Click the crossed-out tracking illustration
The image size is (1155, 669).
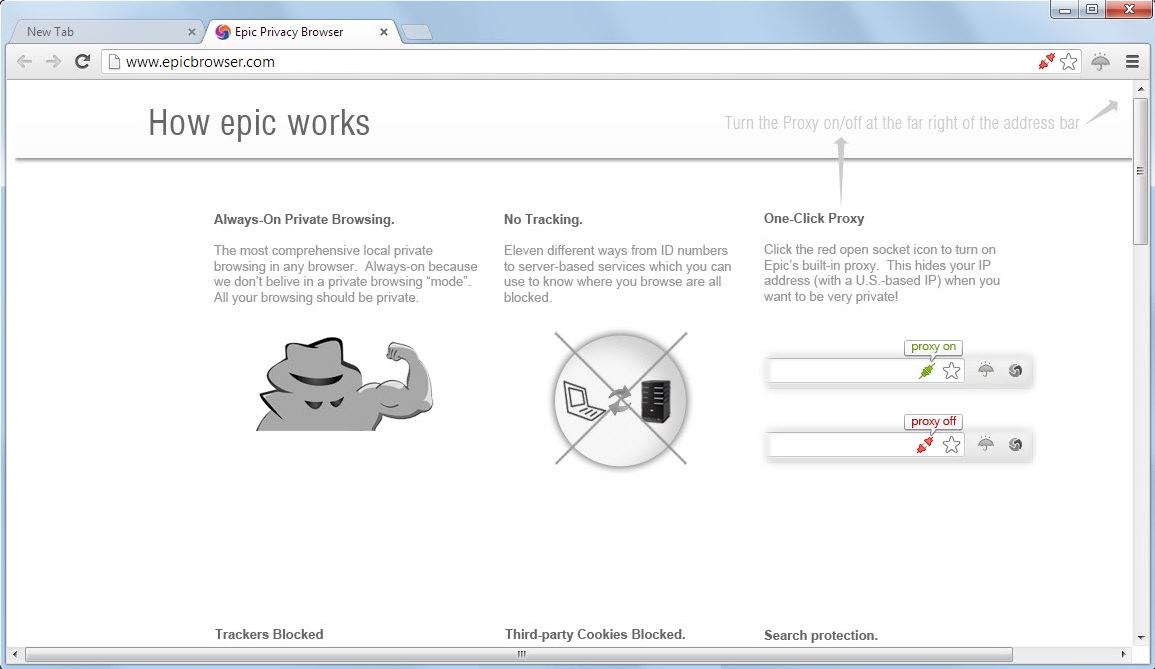click(619, 399)
